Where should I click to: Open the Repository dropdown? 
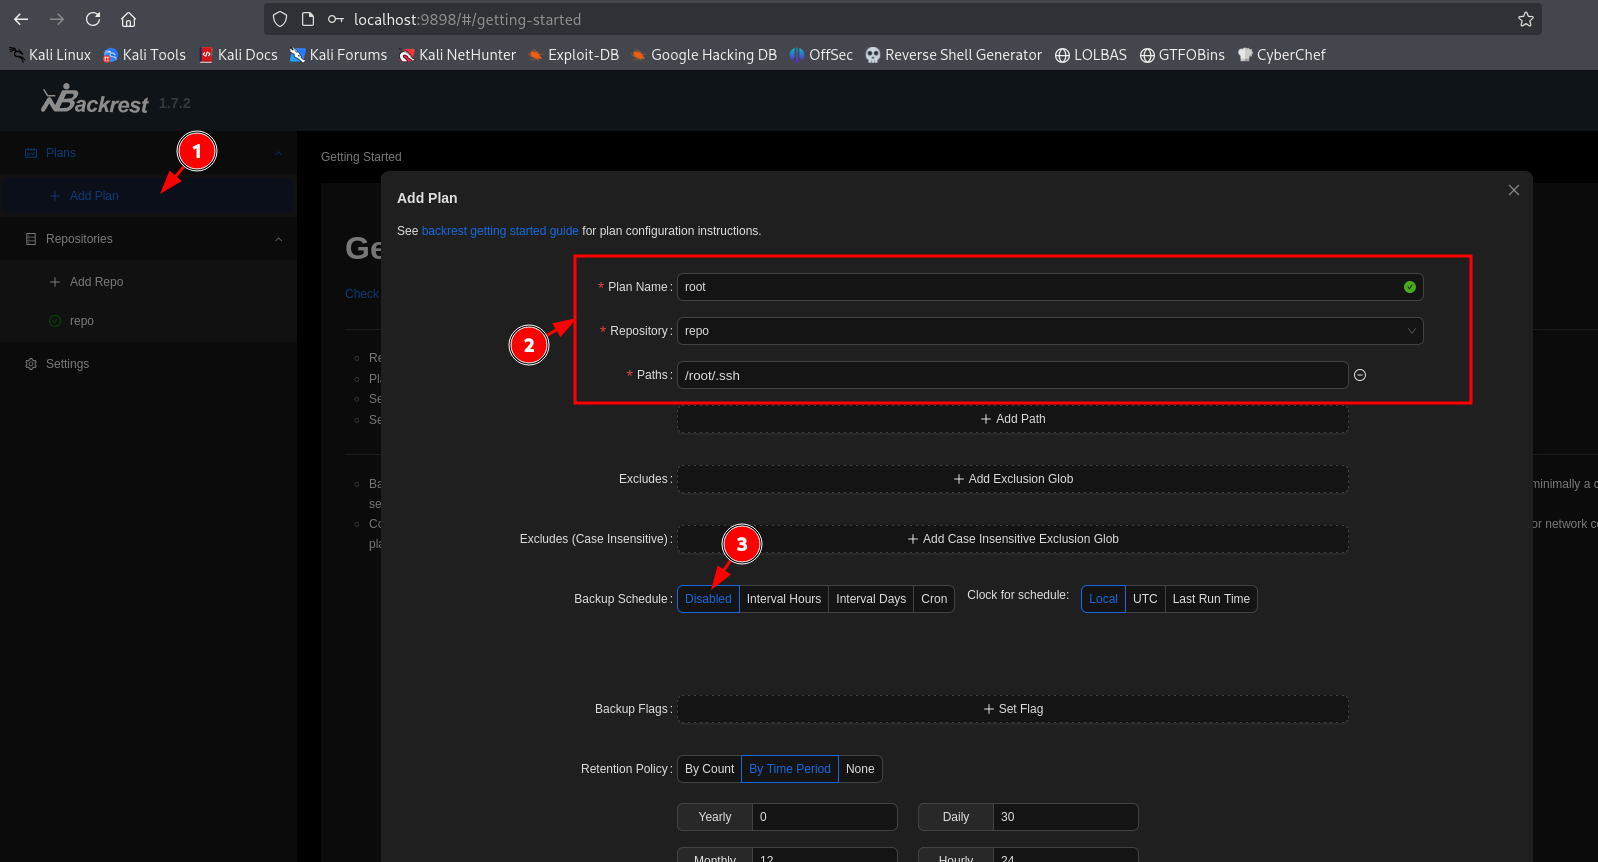click(1049, 331)
